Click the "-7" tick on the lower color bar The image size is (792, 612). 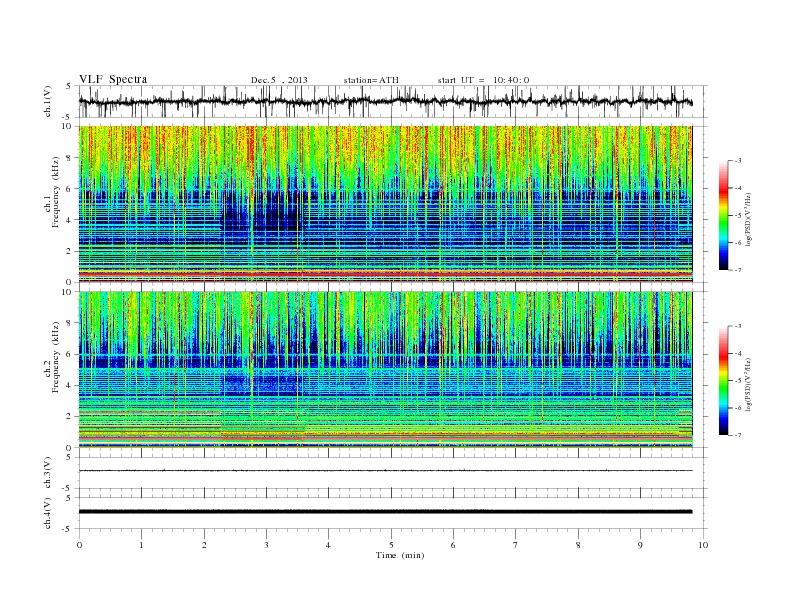tap(738, 435)
